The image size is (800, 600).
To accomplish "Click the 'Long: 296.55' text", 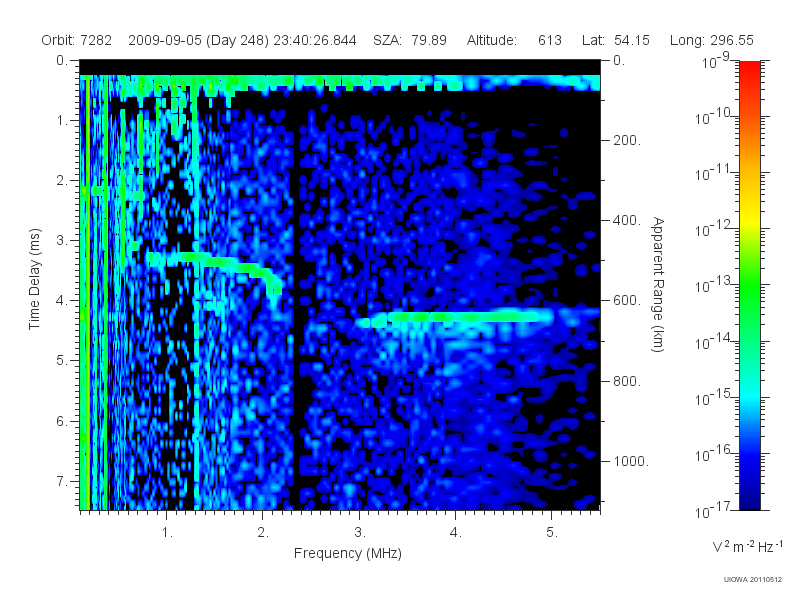I will (x=712, y=40).
